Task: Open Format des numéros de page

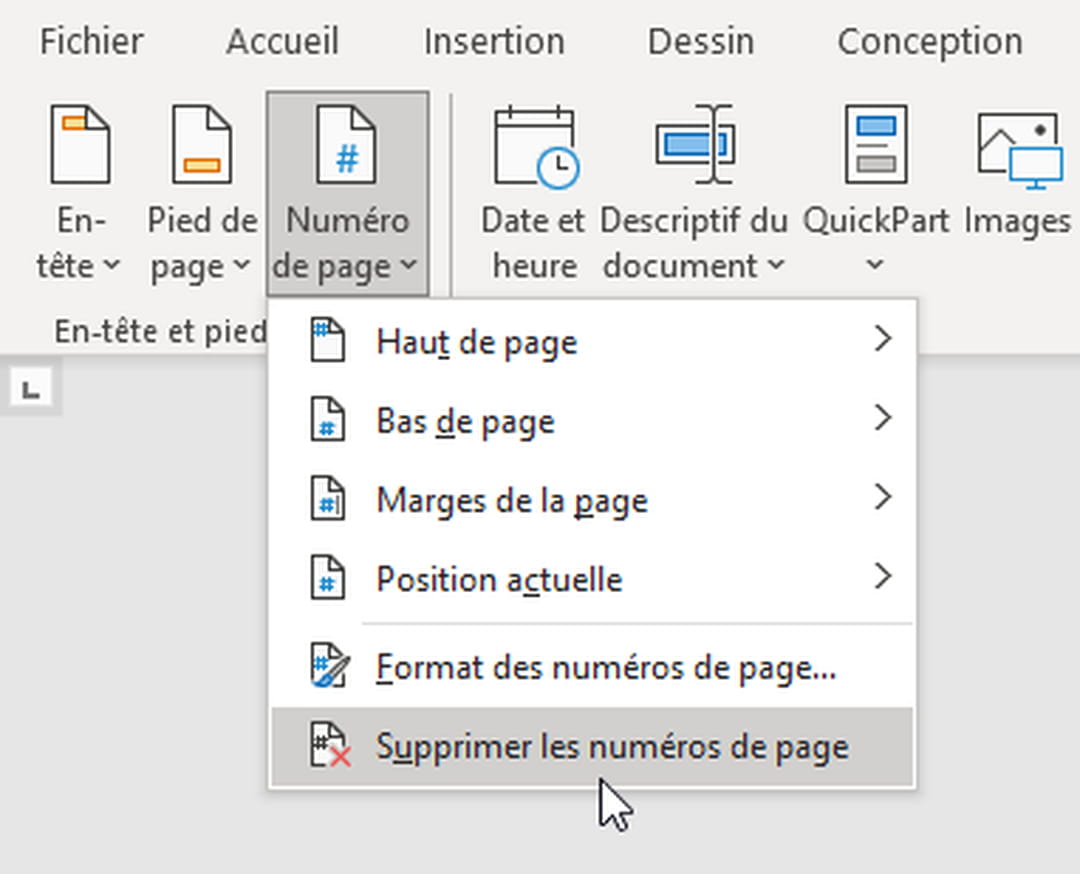Action: coord(592,667)
